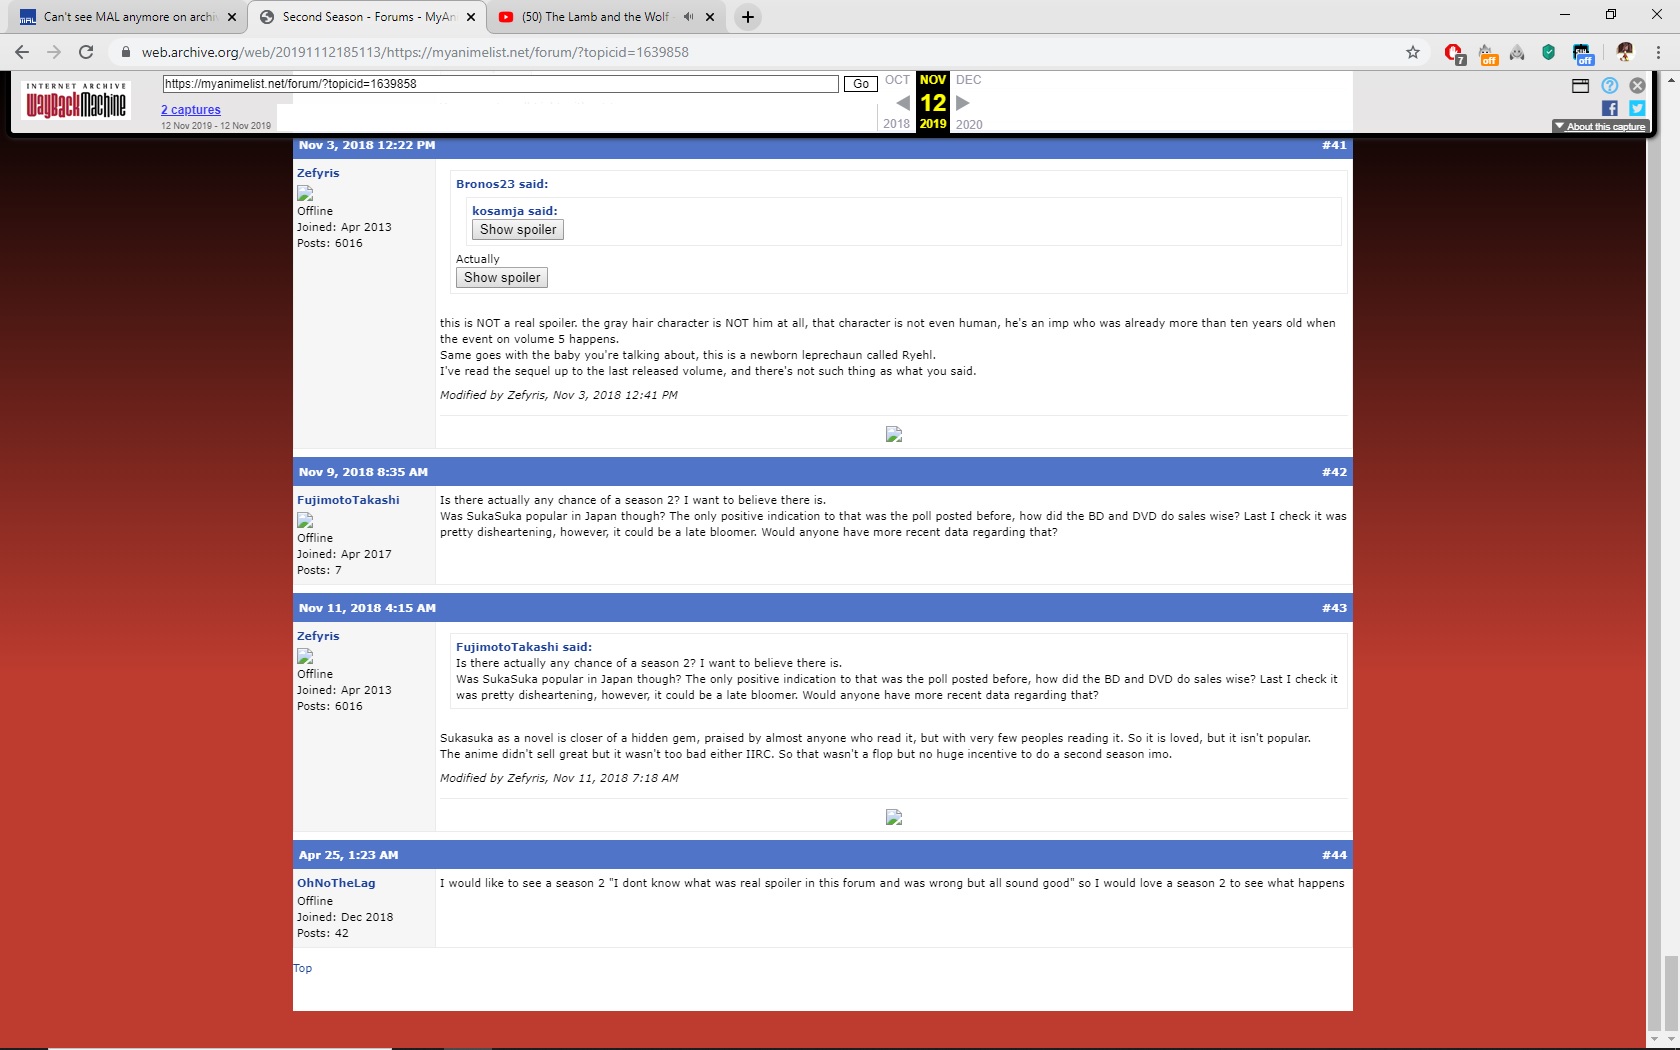
Task: Click the Wayback Go button
Action: click(861, 84)
